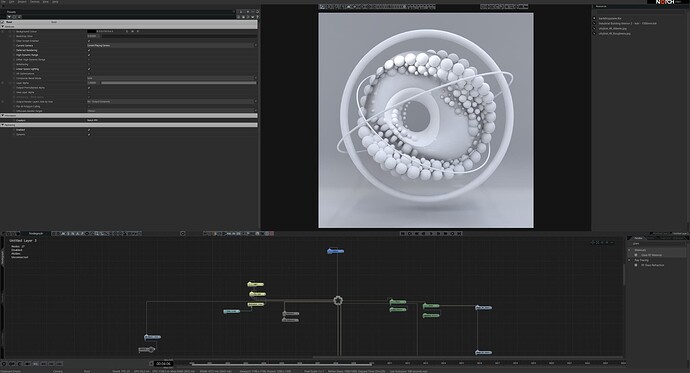Click the circular icon at bottom-left of timeline
The height and width of the screenshot is (373, 690).
point(4,364)
